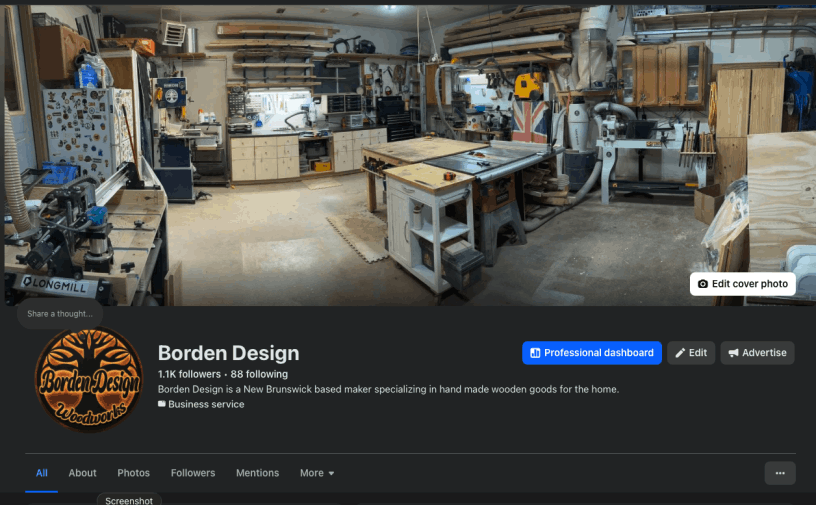Open the Professional dashboard
816x505 pixels.
(592, 353)
